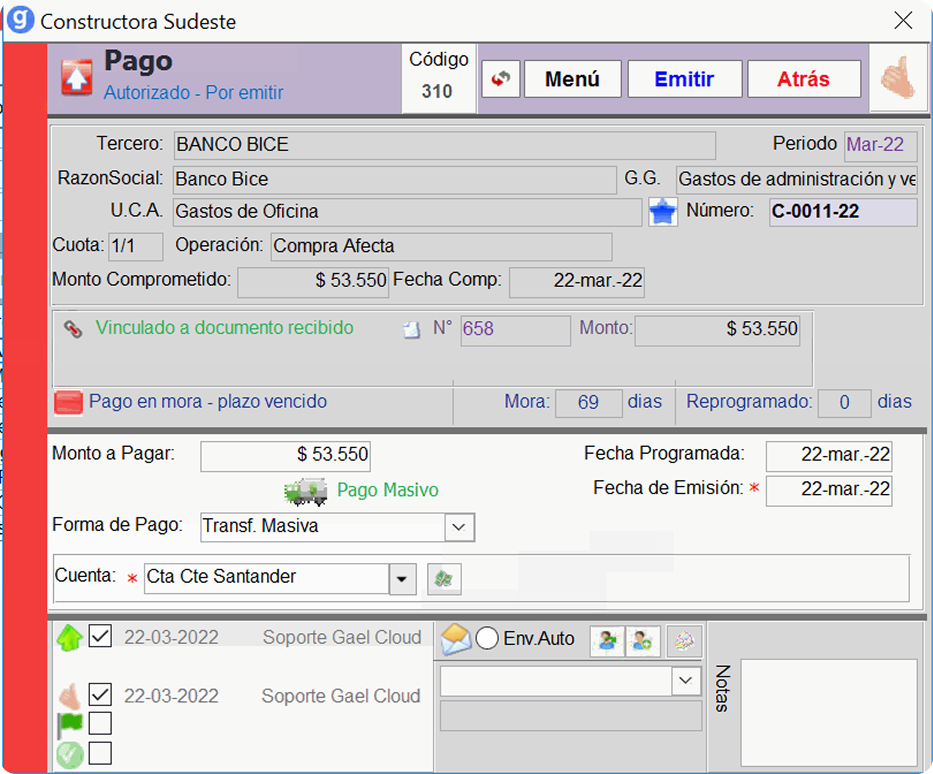Expand the Forma de Pago dropdown
This screenshot has height=774, width=933.
[459, 527]
